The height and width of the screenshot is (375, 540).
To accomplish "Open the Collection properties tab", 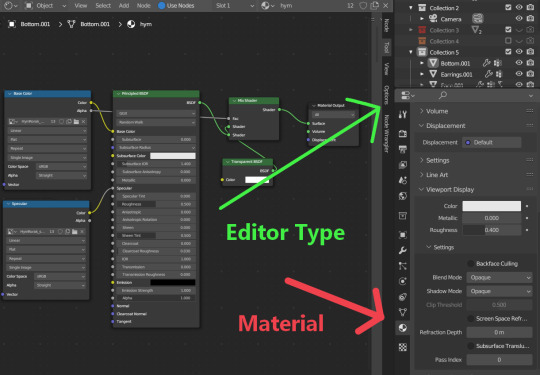I will 402,216.
